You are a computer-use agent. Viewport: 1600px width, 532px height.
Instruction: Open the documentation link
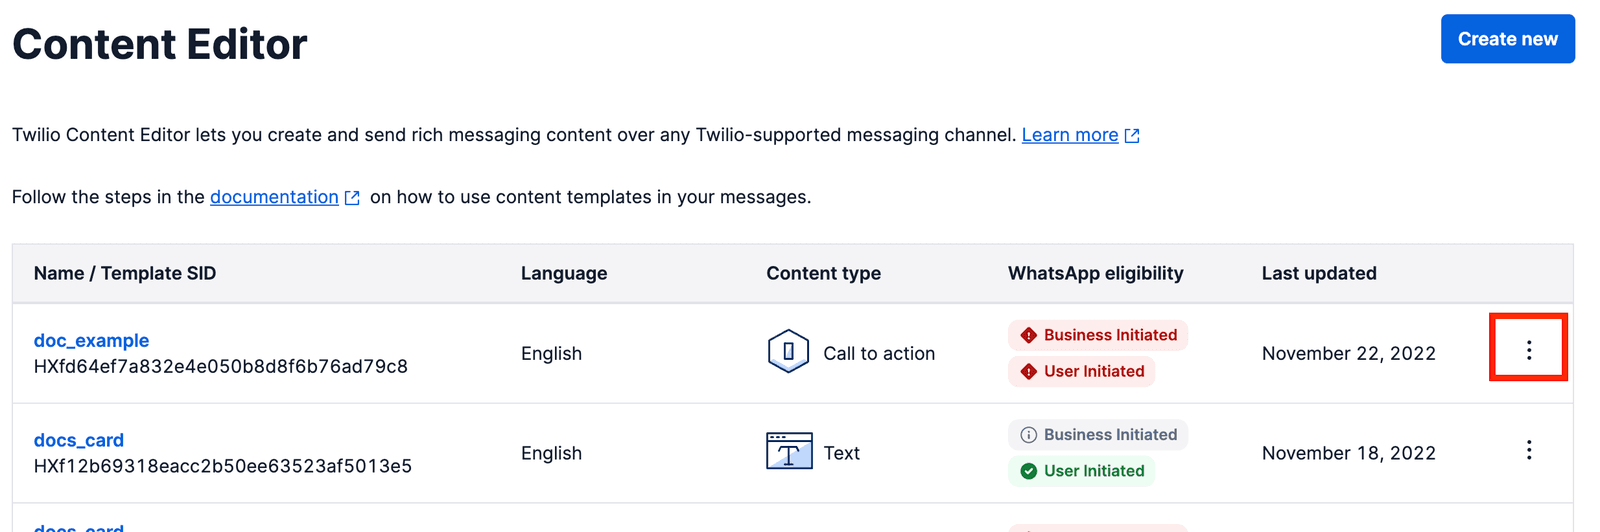[x=274, y=197]
